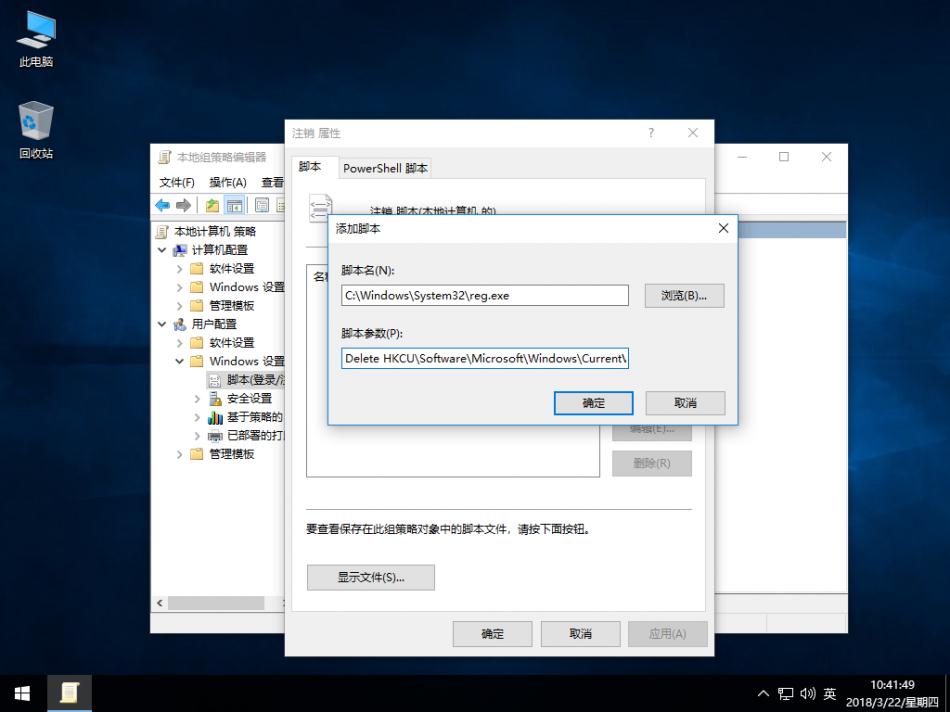Collapse the 计算机配置 tree node

point(162,250)
